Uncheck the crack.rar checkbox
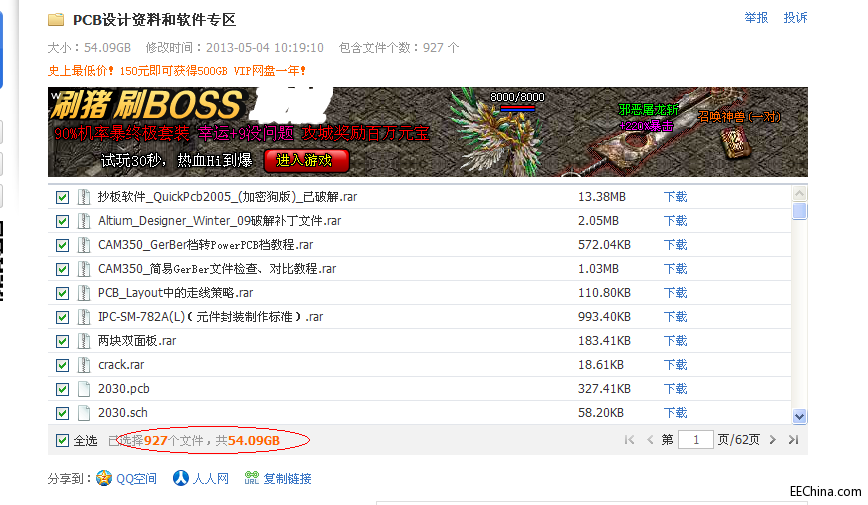Image resolution: width=868 pixels, height=505 pixels. click(x=63, y=365)
